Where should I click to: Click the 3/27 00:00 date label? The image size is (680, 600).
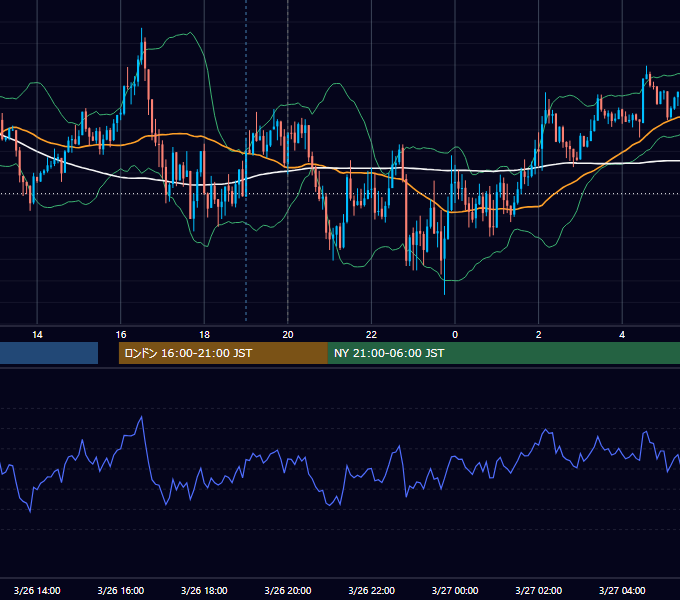pos(455,590)
